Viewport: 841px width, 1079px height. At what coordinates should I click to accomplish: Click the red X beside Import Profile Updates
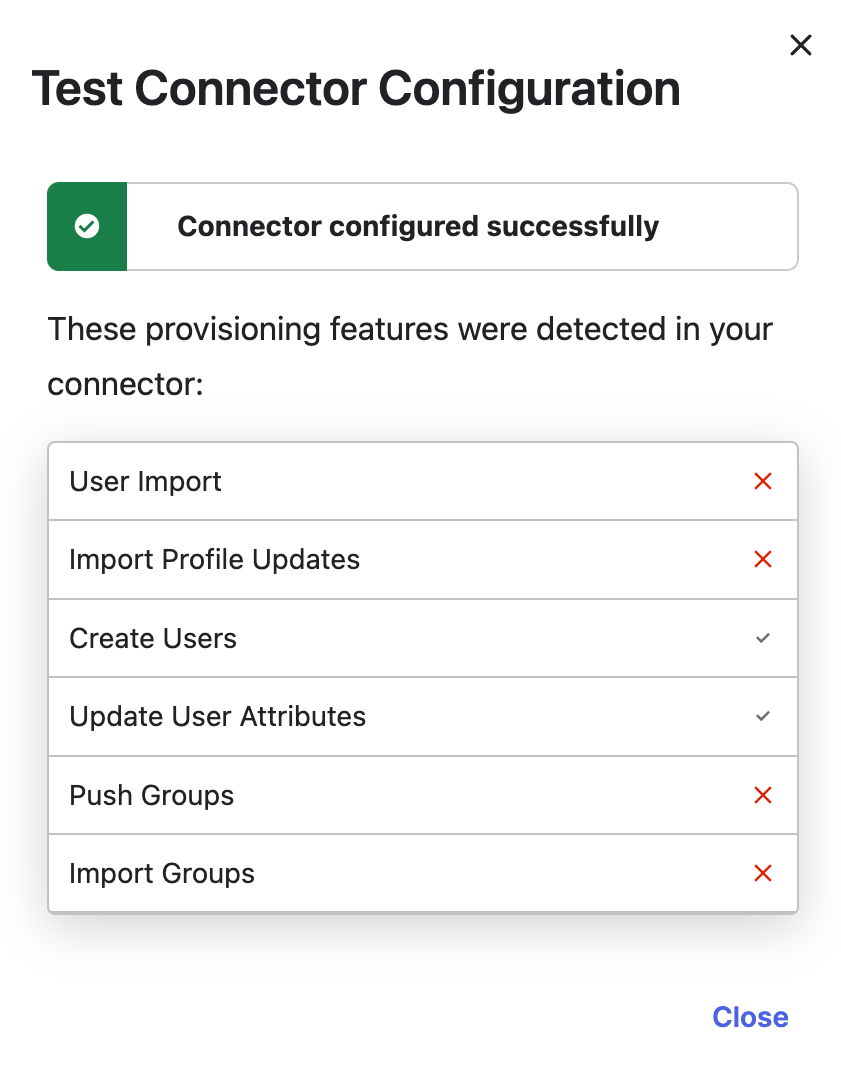763,559
